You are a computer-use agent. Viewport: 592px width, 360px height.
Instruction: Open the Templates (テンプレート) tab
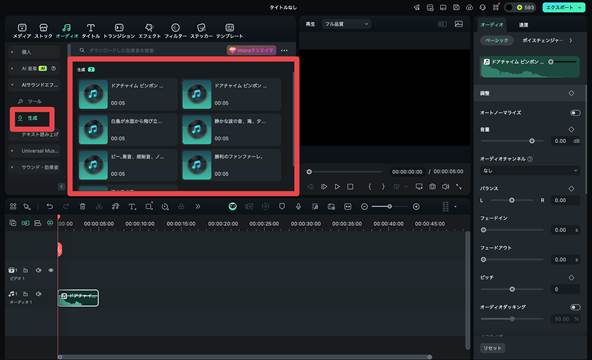click(230, 31)
